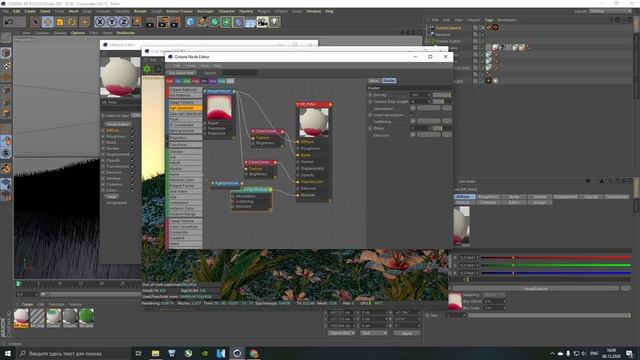
Task: Click the Undo arrow in the main toolbar
Action: point(9,22)
